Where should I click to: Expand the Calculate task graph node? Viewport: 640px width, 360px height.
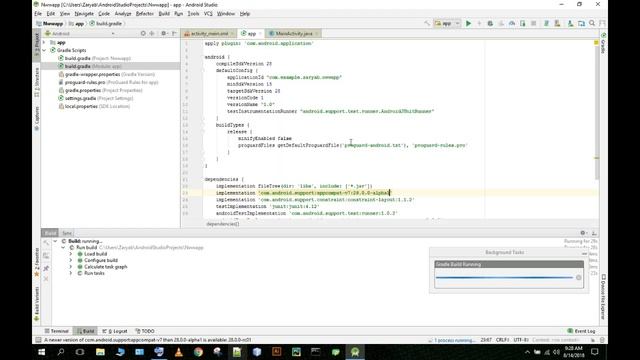(71, 267)
